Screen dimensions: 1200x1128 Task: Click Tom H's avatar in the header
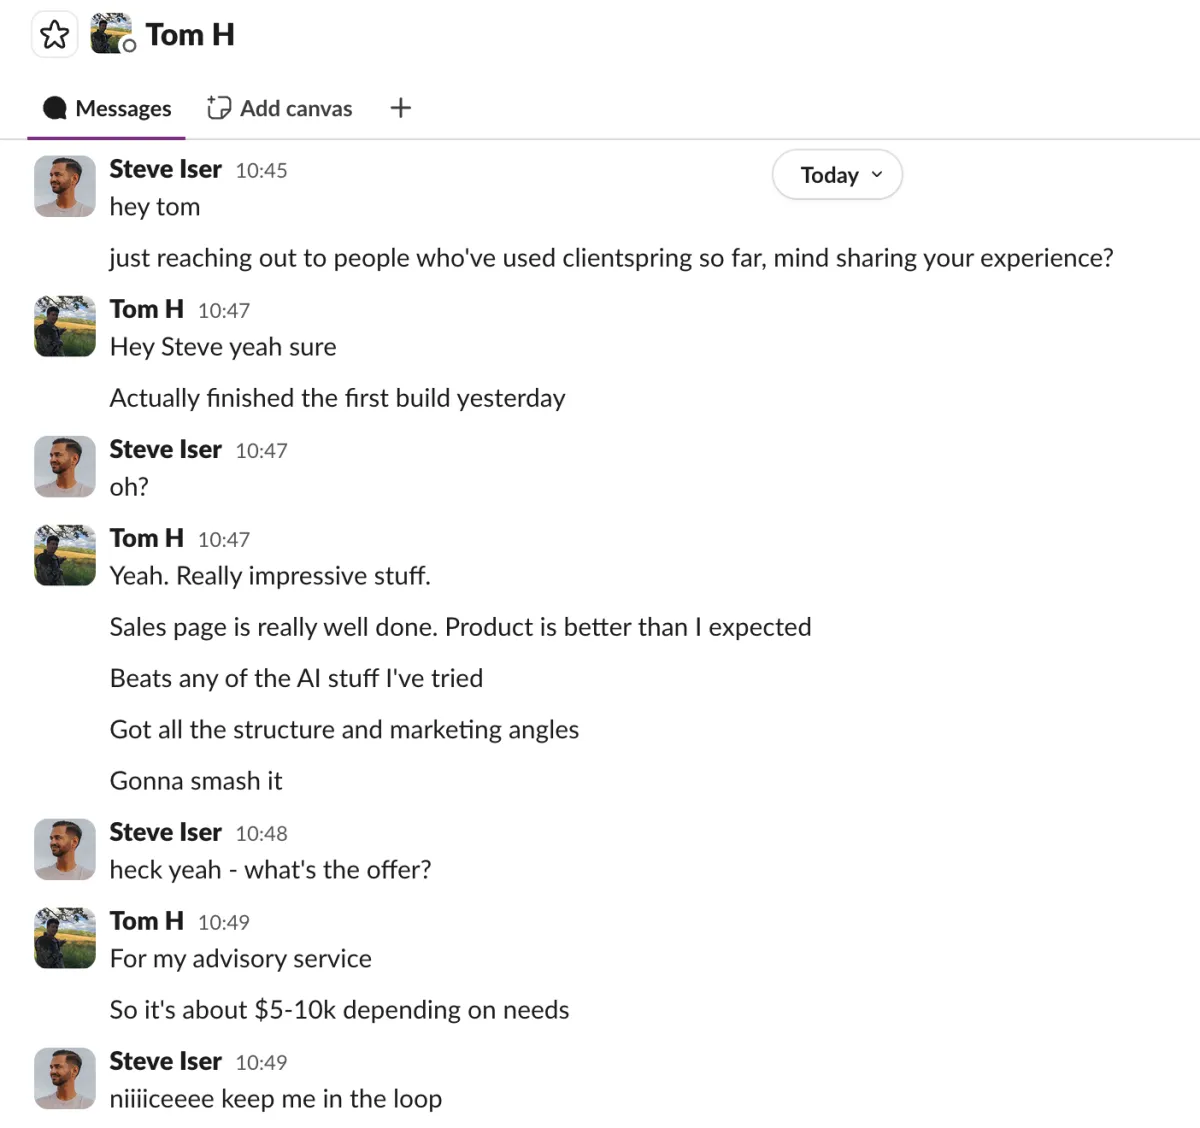pos(111,34)
